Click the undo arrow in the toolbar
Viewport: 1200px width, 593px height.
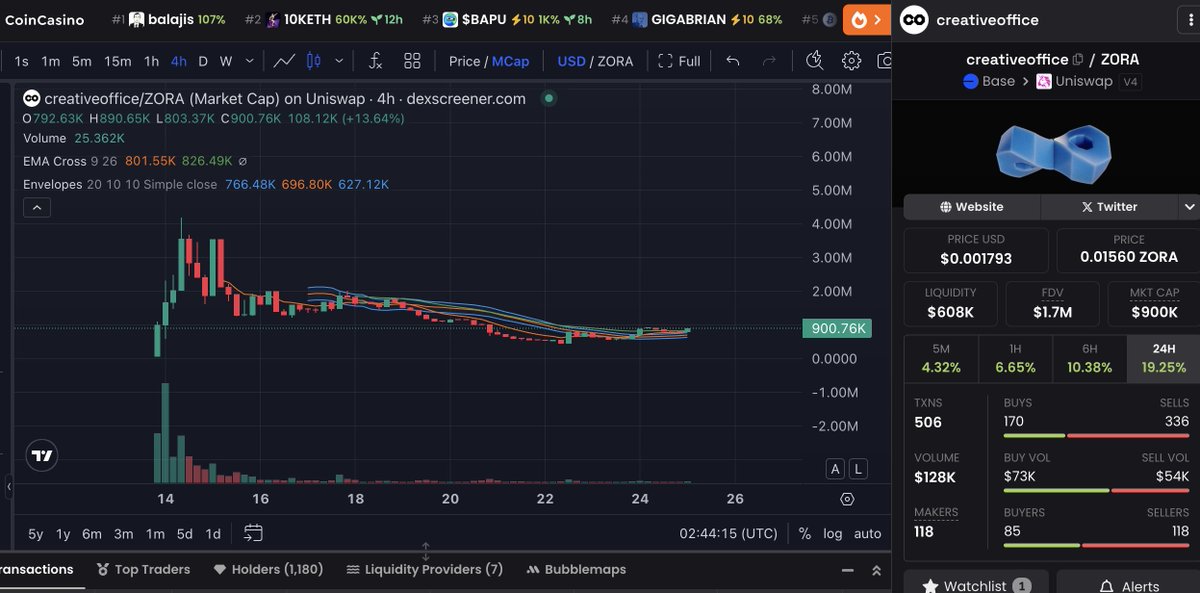coord(731,60)
